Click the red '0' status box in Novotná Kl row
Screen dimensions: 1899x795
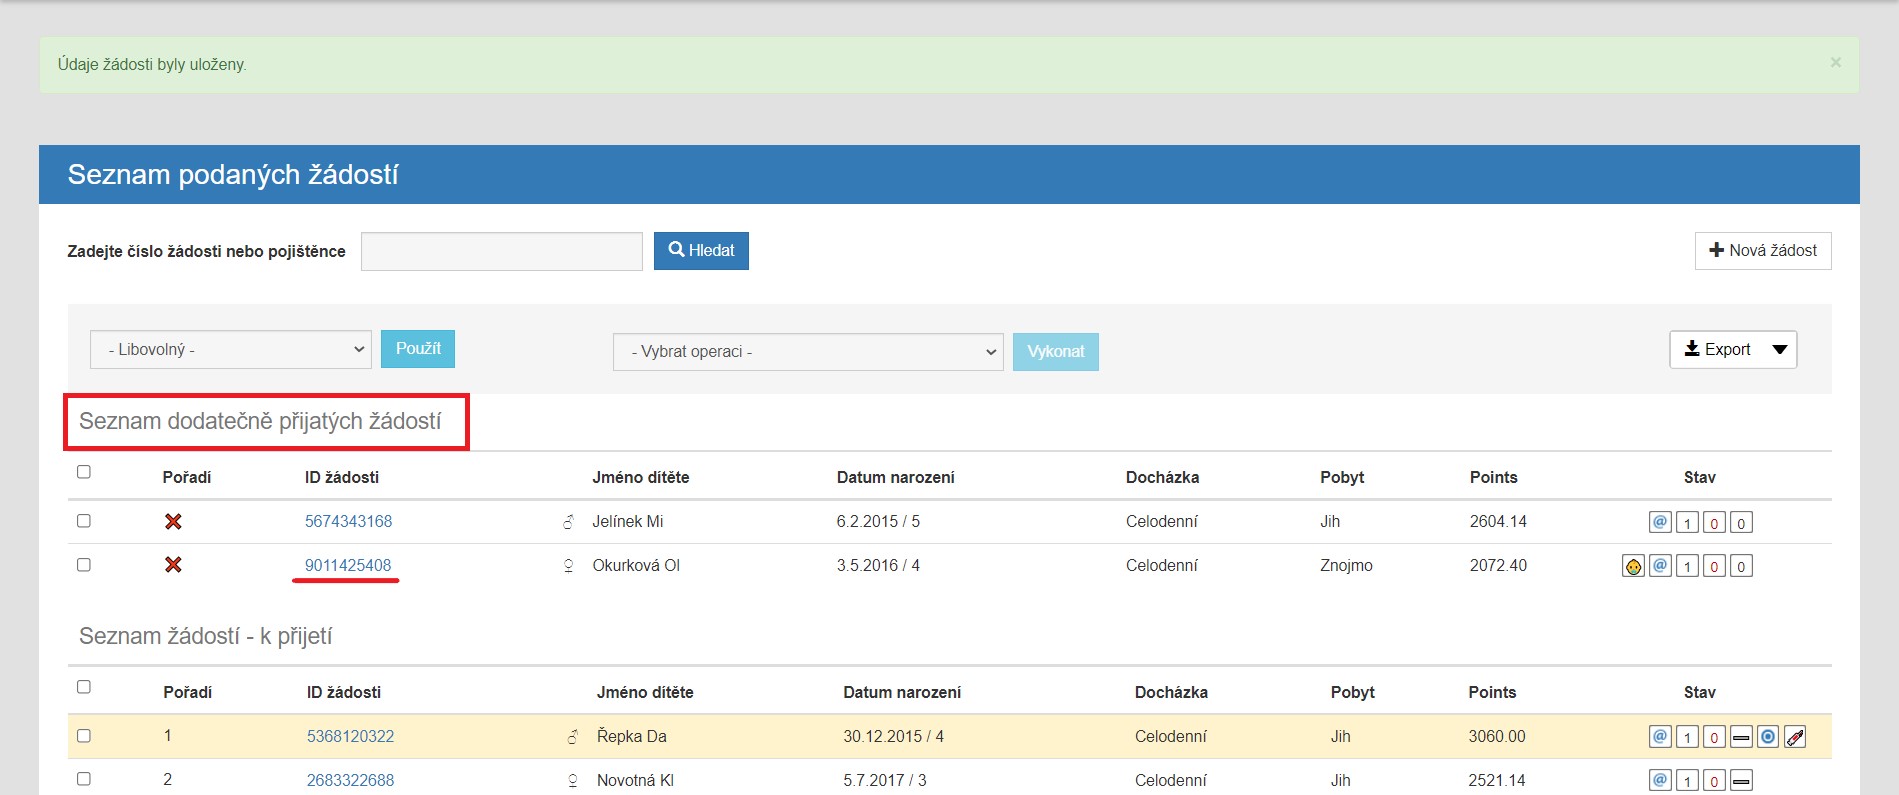1714,780
